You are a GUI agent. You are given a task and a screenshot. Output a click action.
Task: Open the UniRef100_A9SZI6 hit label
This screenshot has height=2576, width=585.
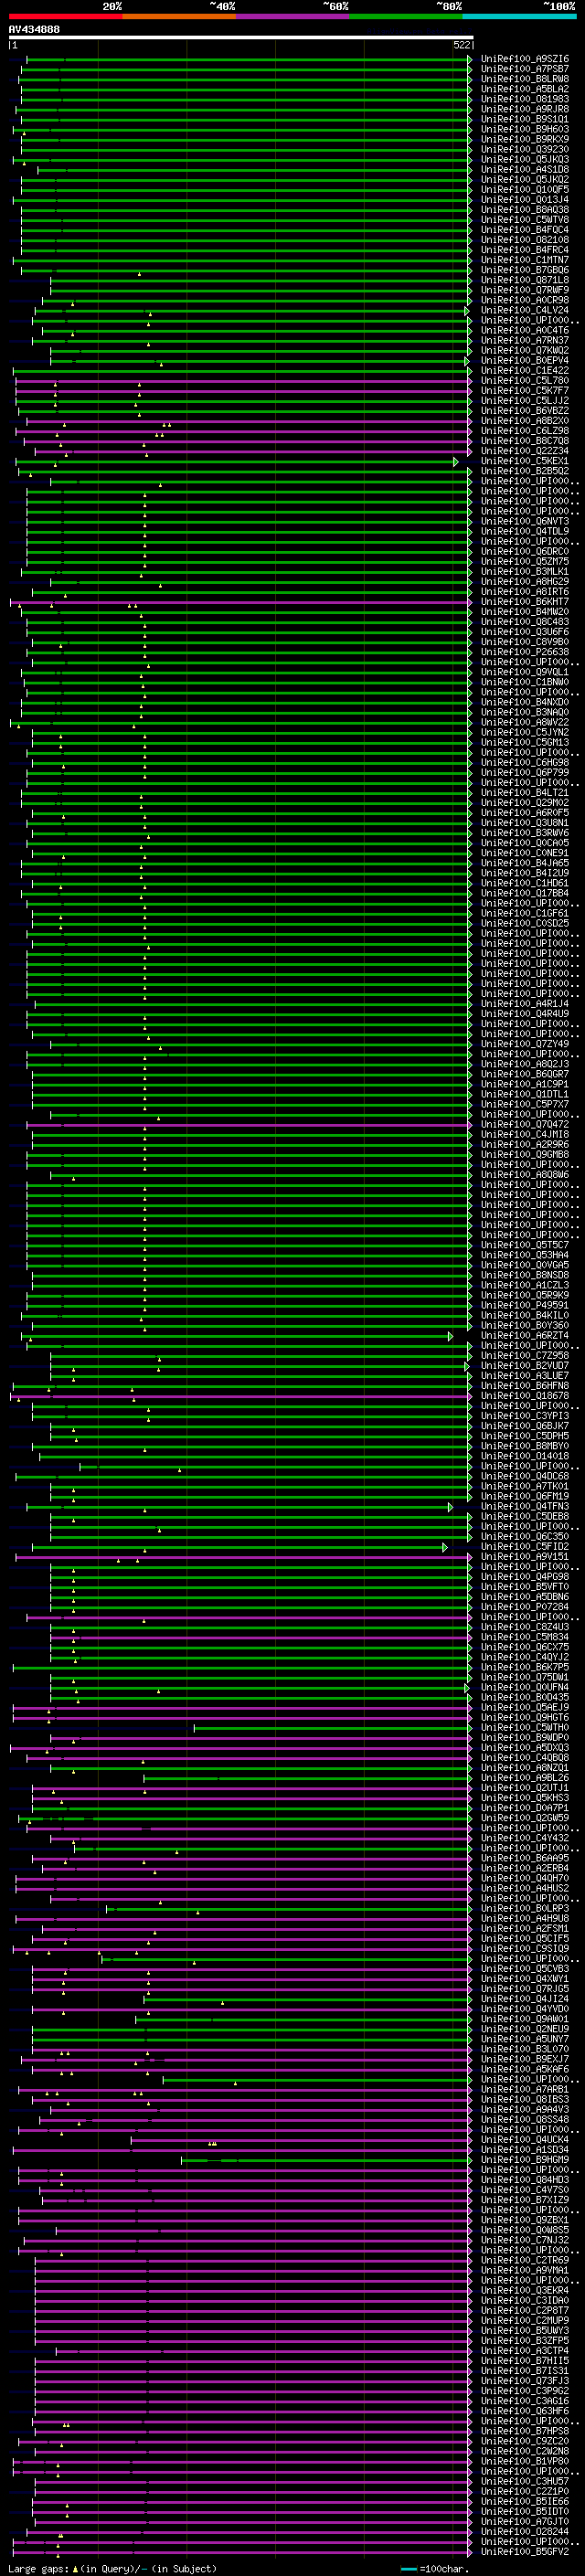[x=524, y=59]
